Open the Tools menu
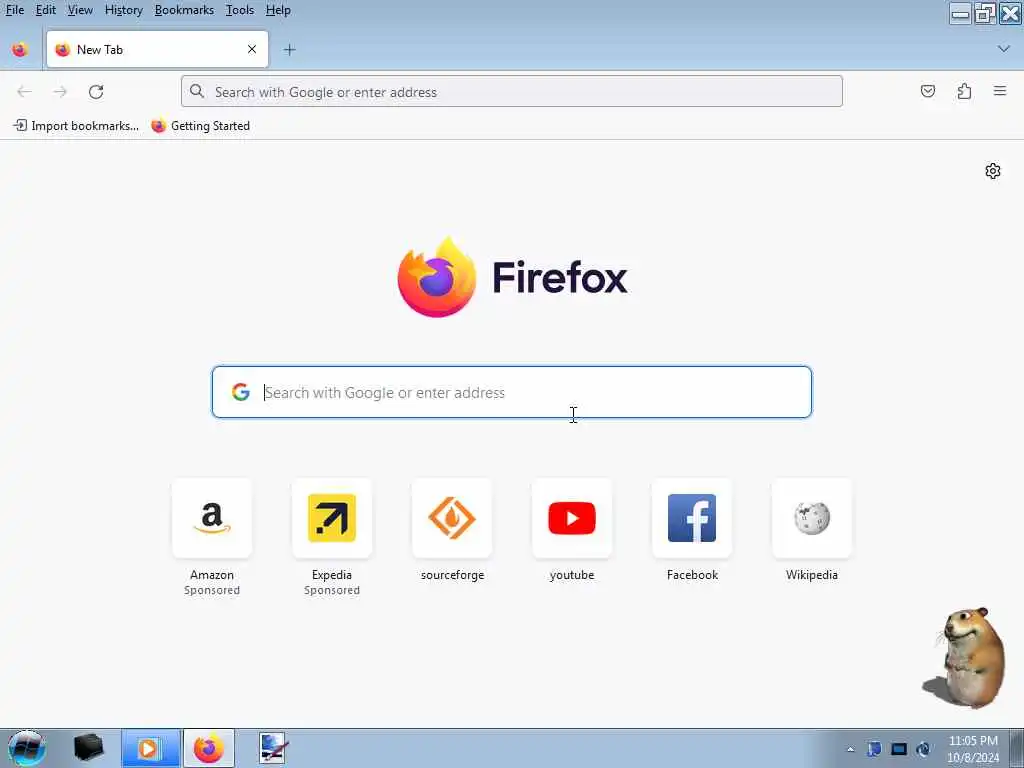This screenshot has height=768, width=1024. tap(239, 10)
